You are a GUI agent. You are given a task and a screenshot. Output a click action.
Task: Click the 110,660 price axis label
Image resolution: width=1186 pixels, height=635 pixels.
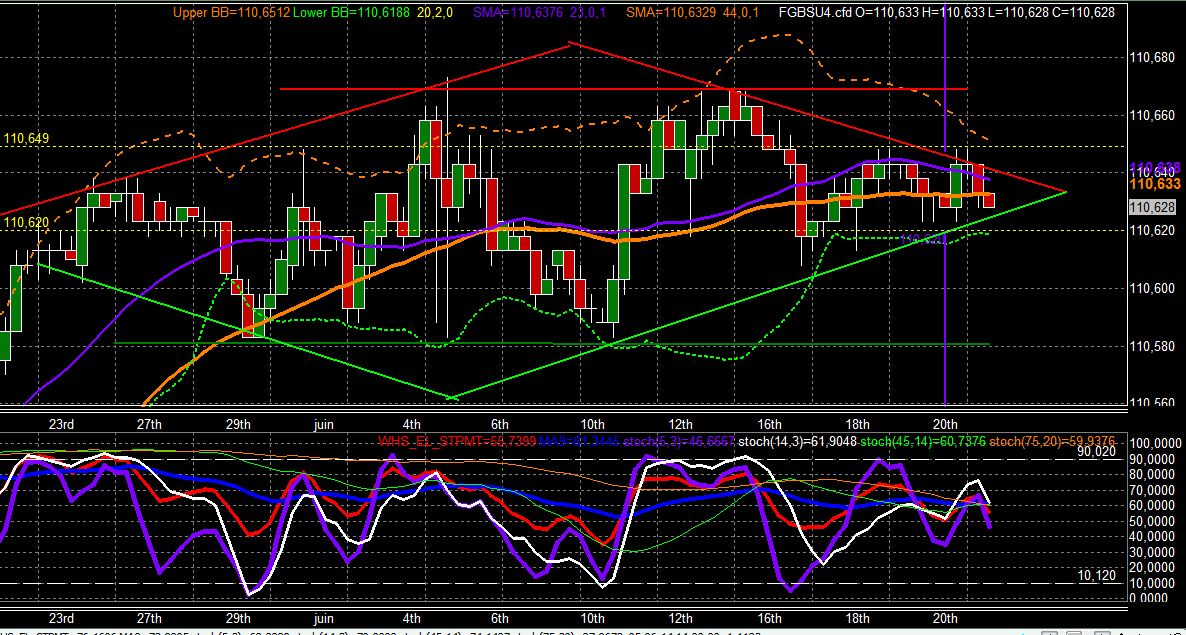tap(1153, 115)
